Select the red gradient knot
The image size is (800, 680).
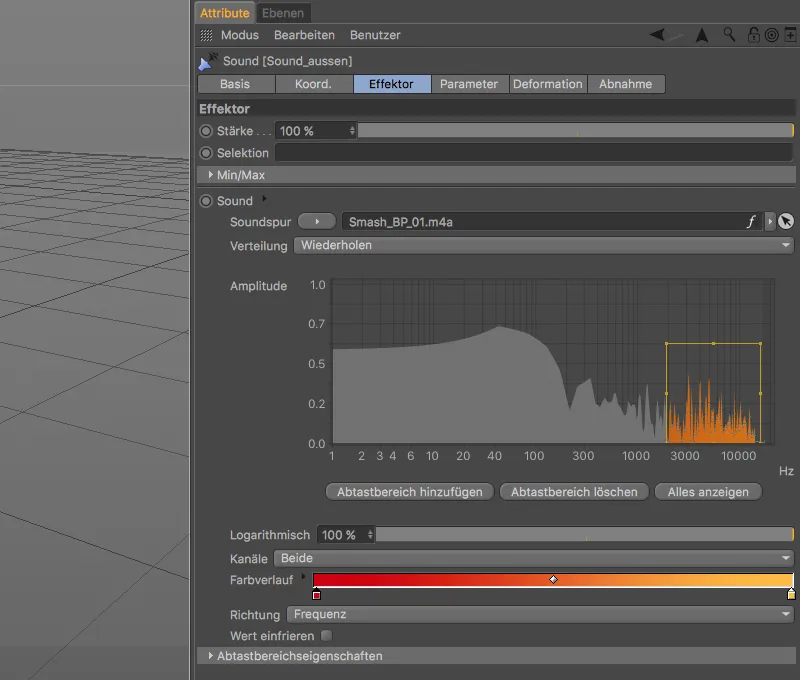coord(316,595)
